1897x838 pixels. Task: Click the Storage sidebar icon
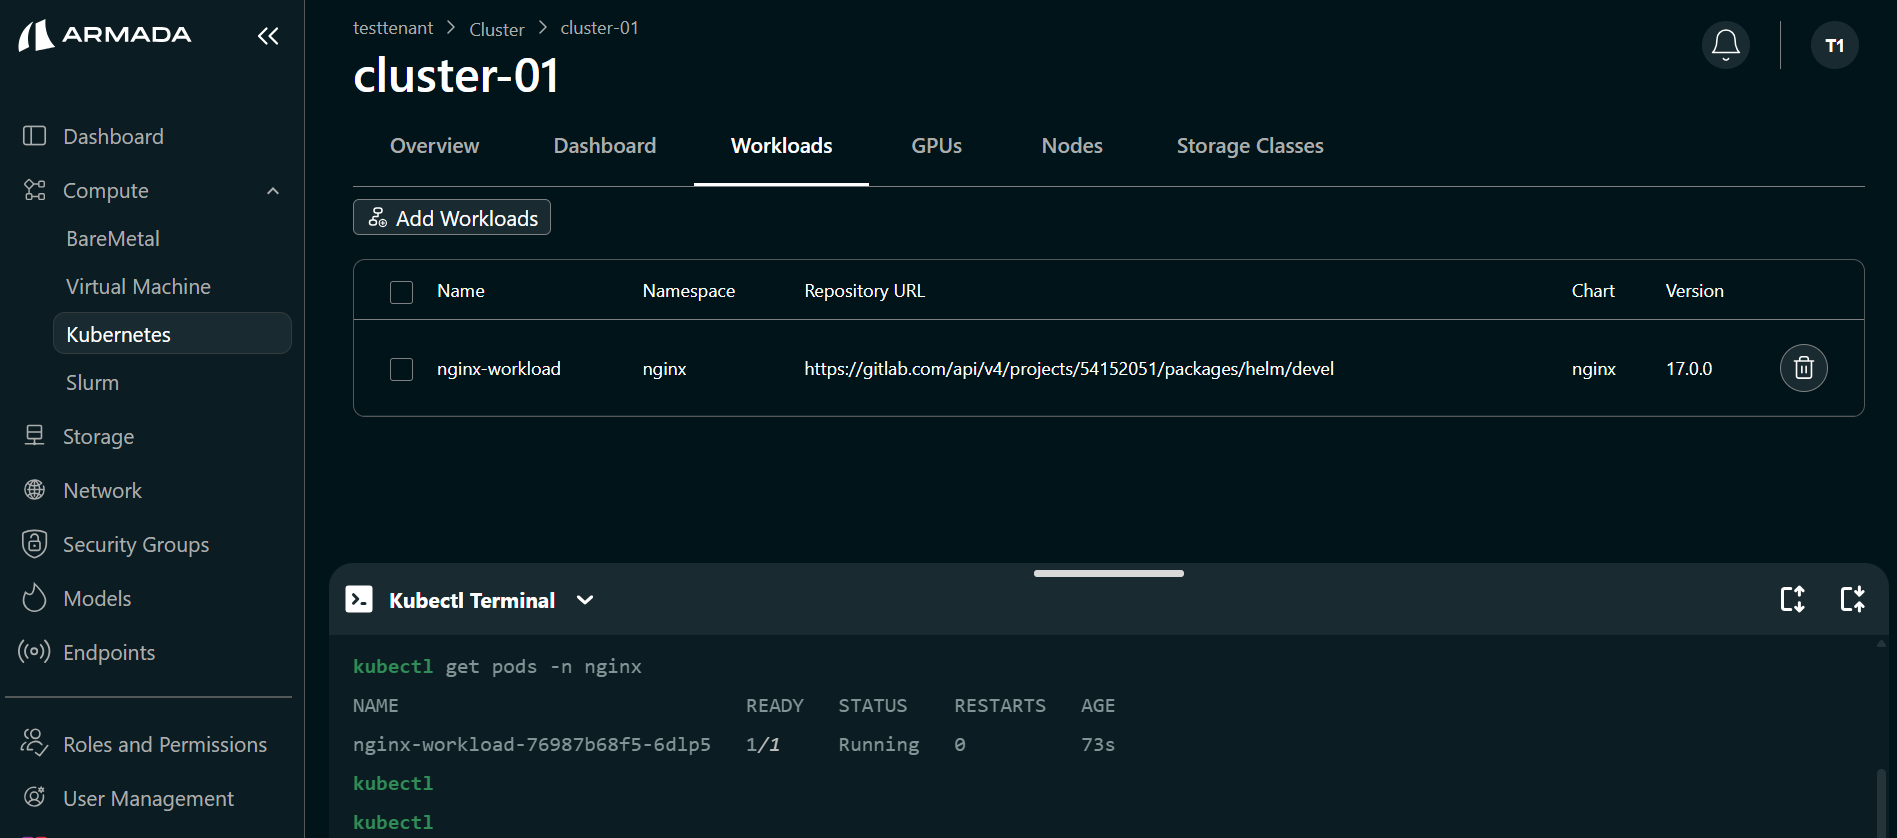[x=35, y=435]
